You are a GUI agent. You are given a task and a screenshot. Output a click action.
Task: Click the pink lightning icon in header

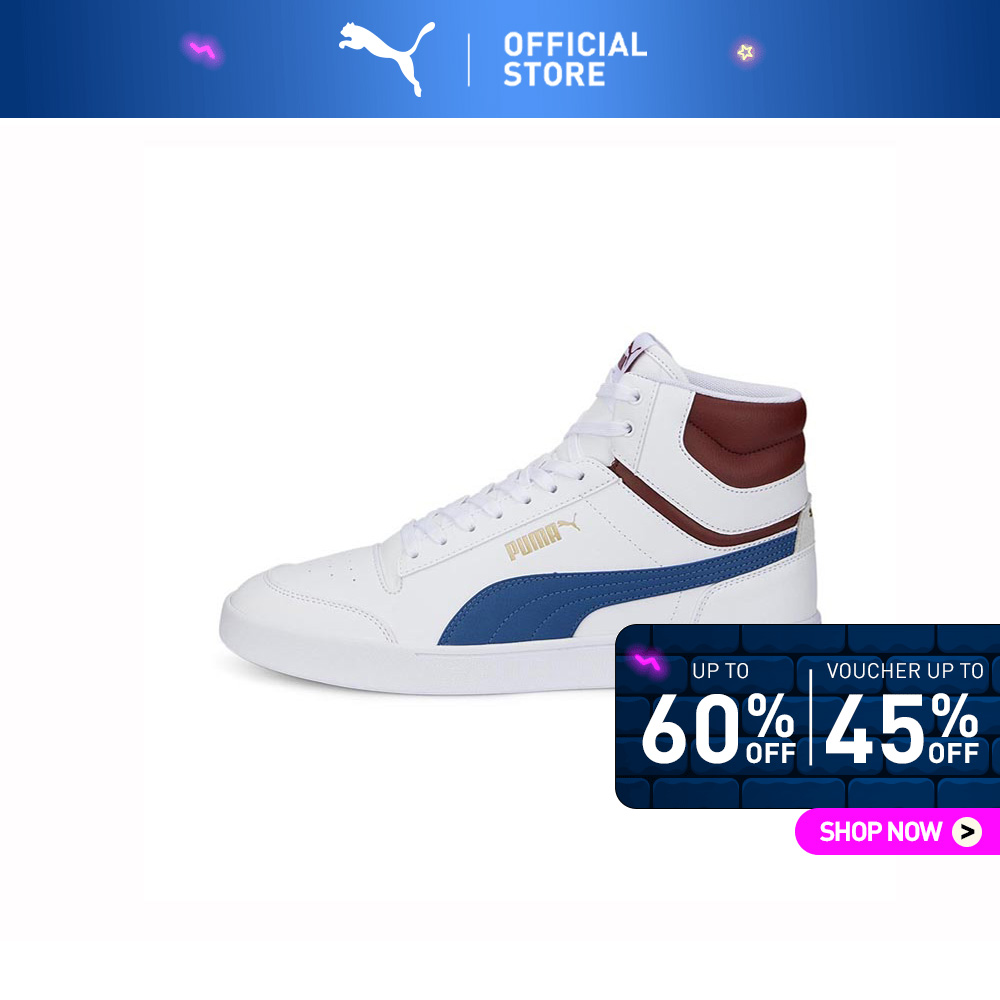[x=203, y=50]
